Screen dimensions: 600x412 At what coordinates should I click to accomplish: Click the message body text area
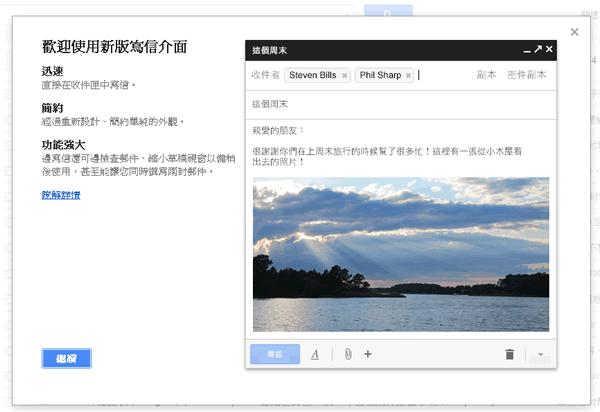pyautogui.click(x=400, y=150)
